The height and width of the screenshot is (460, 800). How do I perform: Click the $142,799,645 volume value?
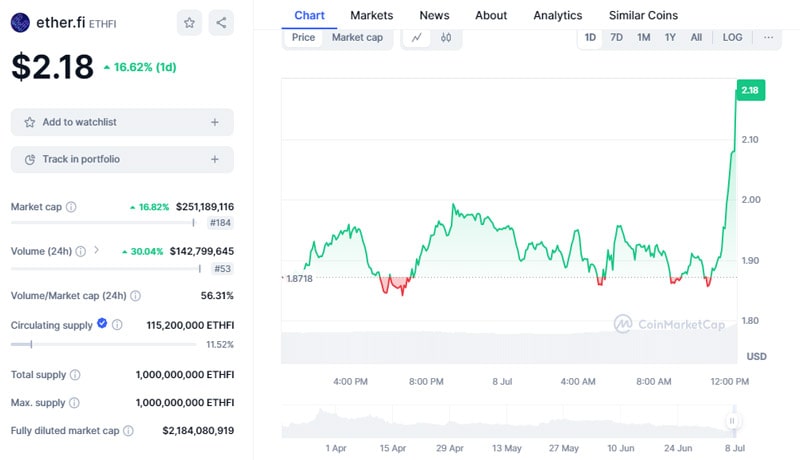(202, 251)
